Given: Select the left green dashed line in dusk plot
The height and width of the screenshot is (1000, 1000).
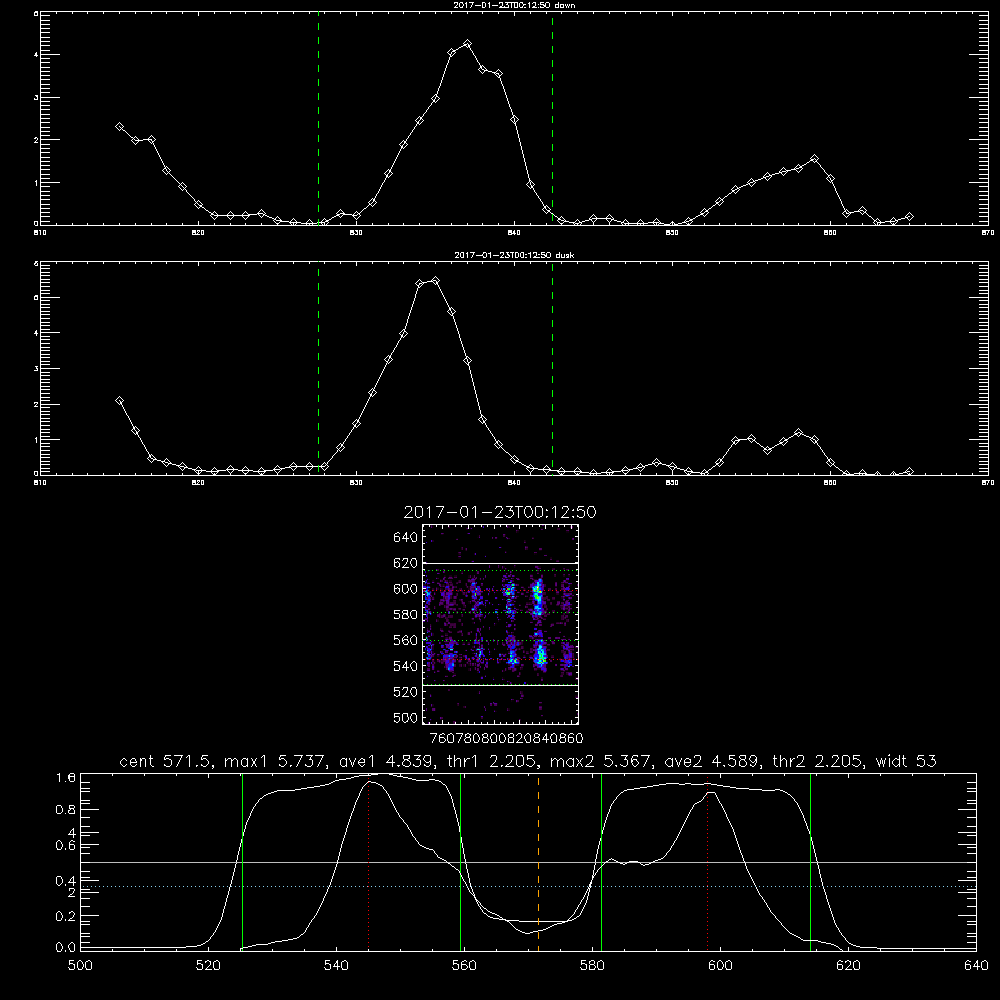Looking at the screenshot, I should [x=318, y=368].
